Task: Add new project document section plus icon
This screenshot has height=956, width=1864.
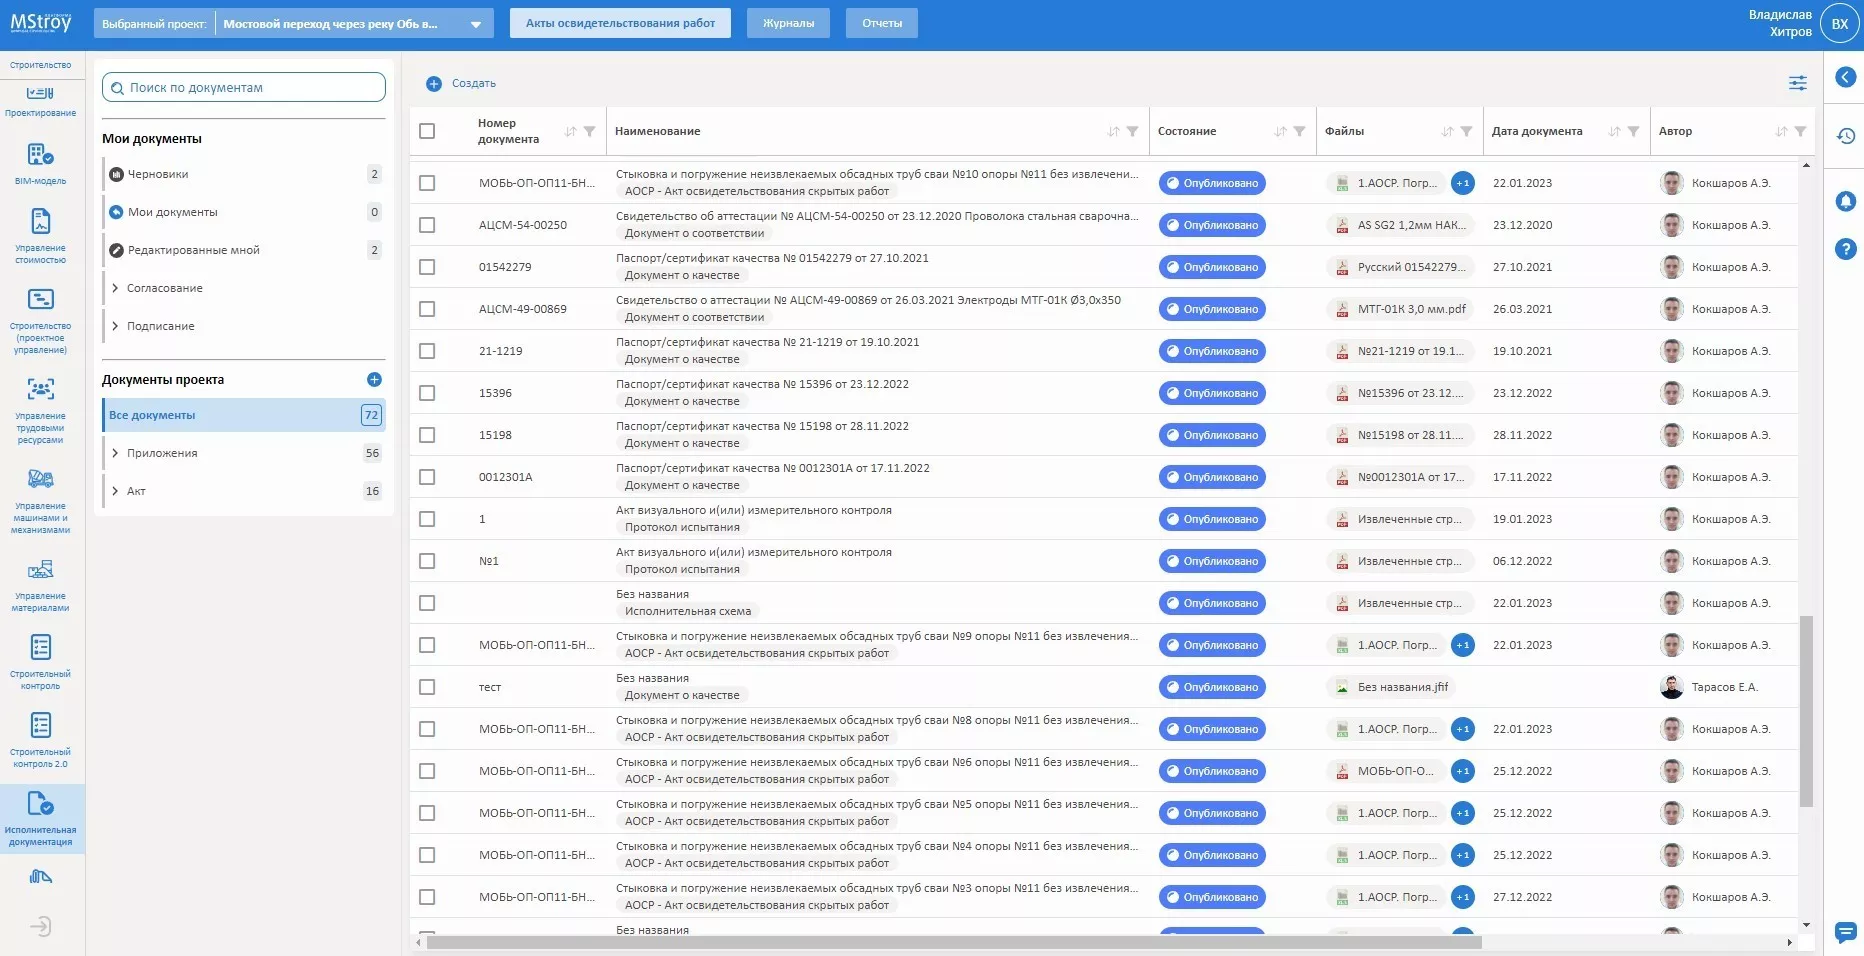Action: (x=374, y=380)
